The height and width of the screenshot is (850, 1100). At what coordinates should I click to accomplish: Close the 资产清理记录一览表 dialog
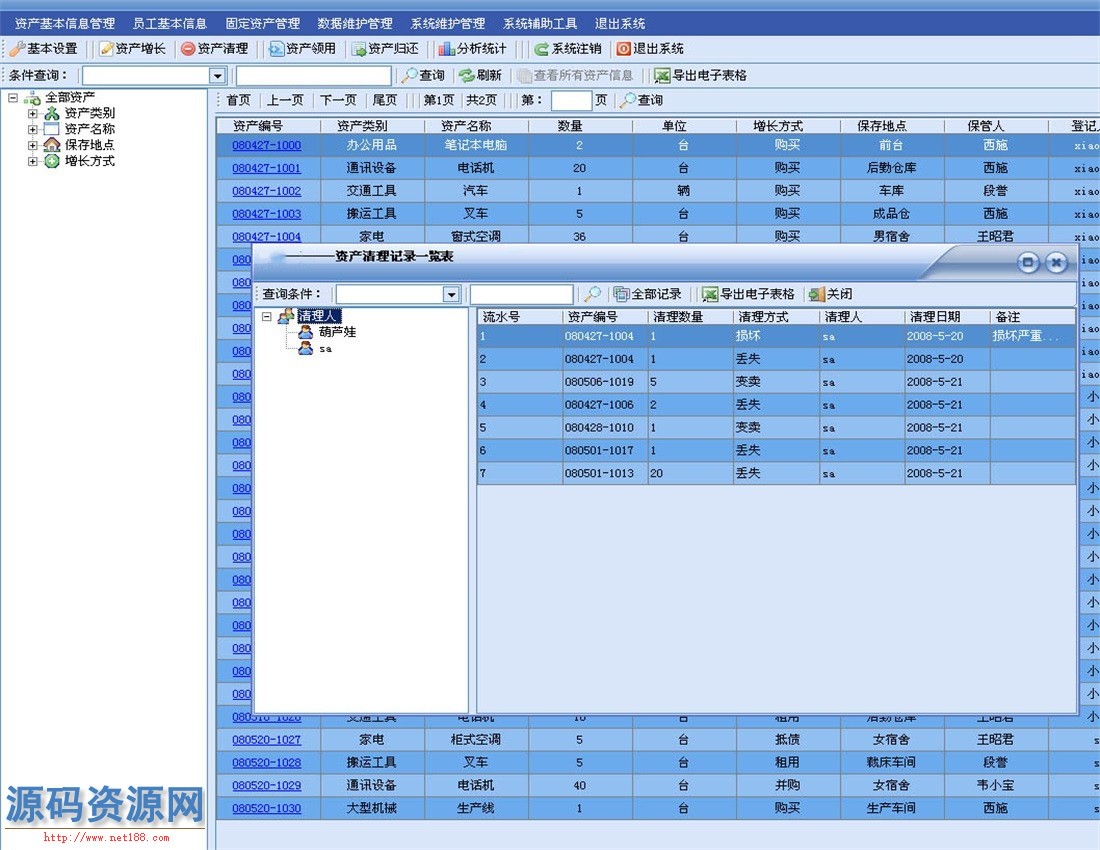click(1056, 262)
